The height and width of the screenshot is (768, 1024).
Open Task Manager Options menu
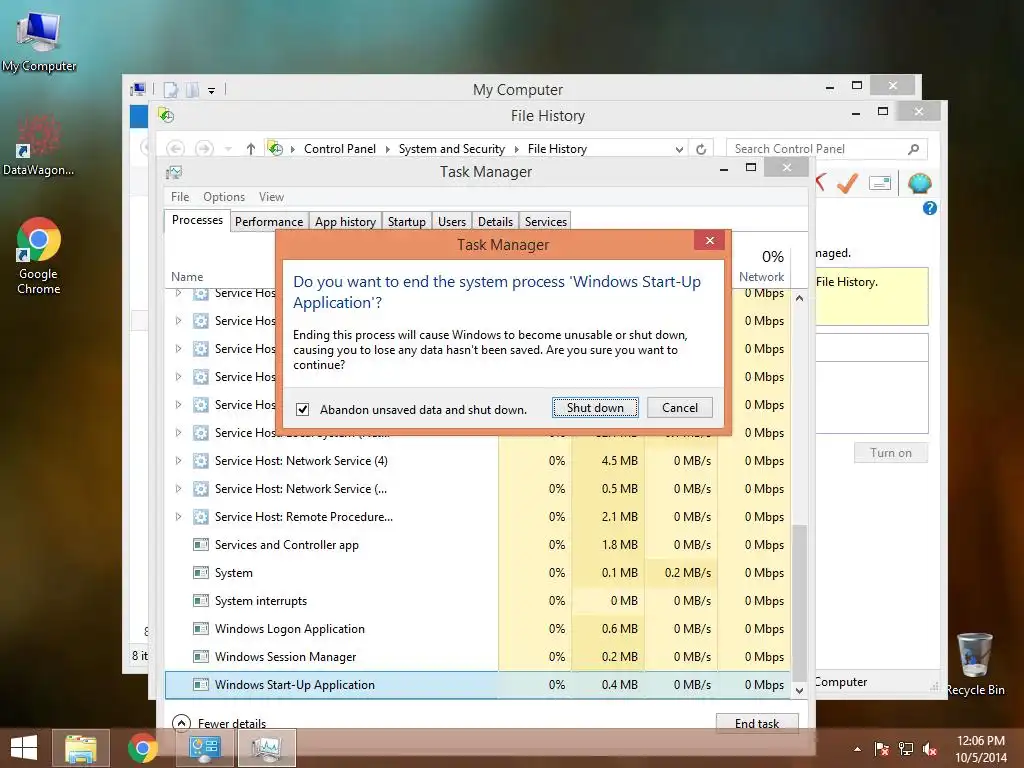(224, 197)
